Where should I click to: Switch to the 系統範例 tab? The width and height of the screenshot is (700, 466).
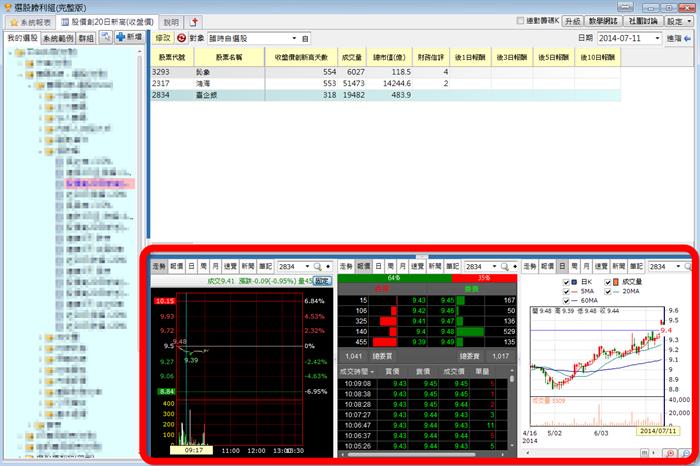pyautogui.click(x=57, y=37)
